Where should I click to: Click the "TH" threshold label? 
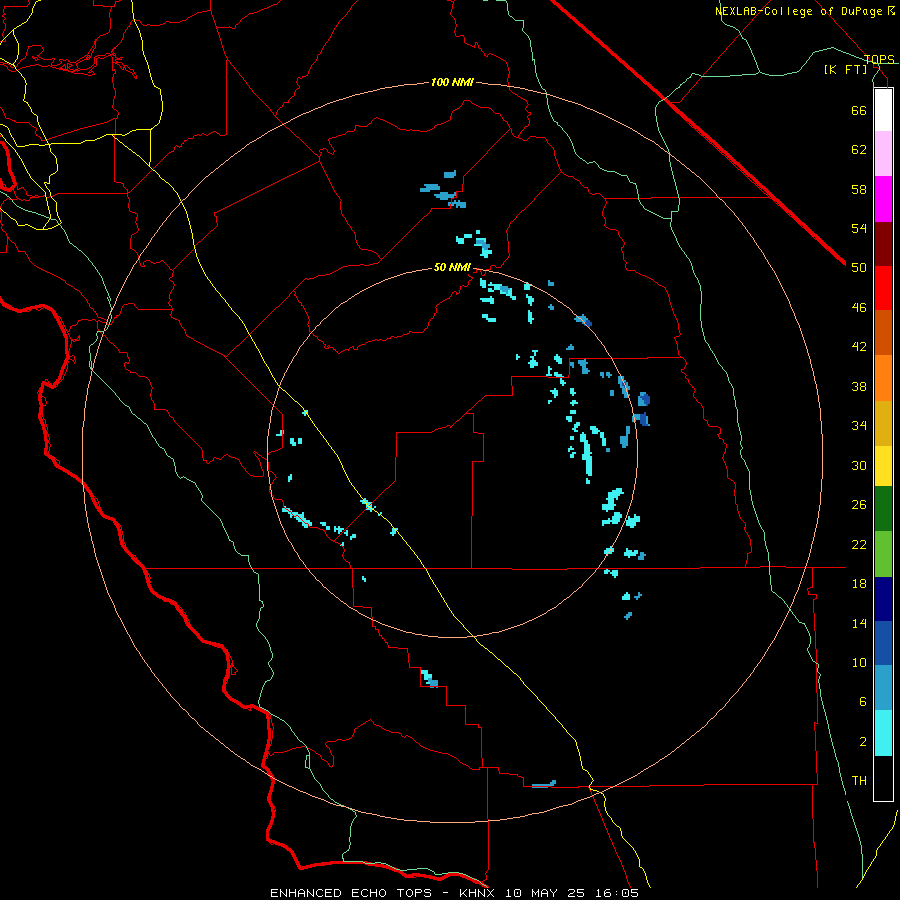click(x=859, y=781)
